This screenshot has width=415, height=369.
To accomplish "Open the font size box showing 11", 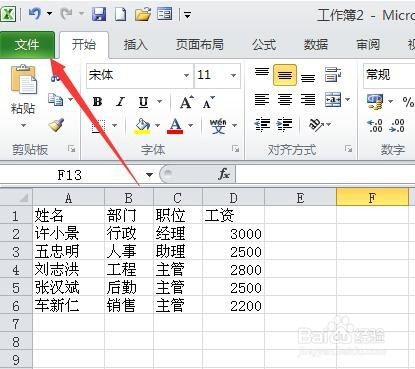I will pos(217,75).
